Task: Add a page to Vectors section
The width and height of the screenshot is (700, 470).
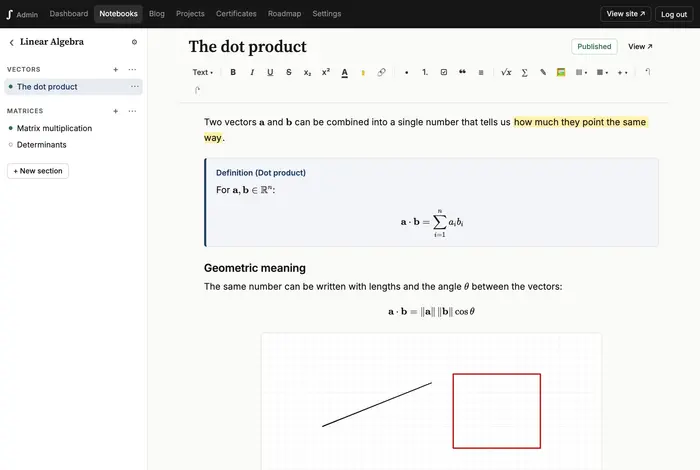Action: pos(116,69)
